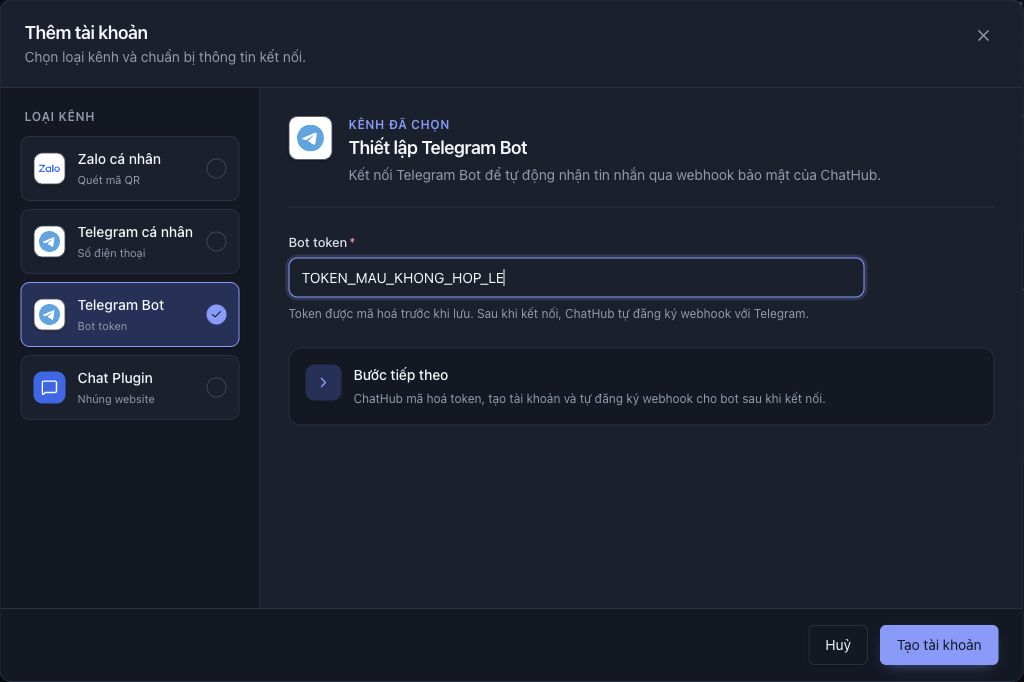Select the Zalo cá nhân radio button
This screenshot has height=682, width=1024.
(x=216, y=169)
